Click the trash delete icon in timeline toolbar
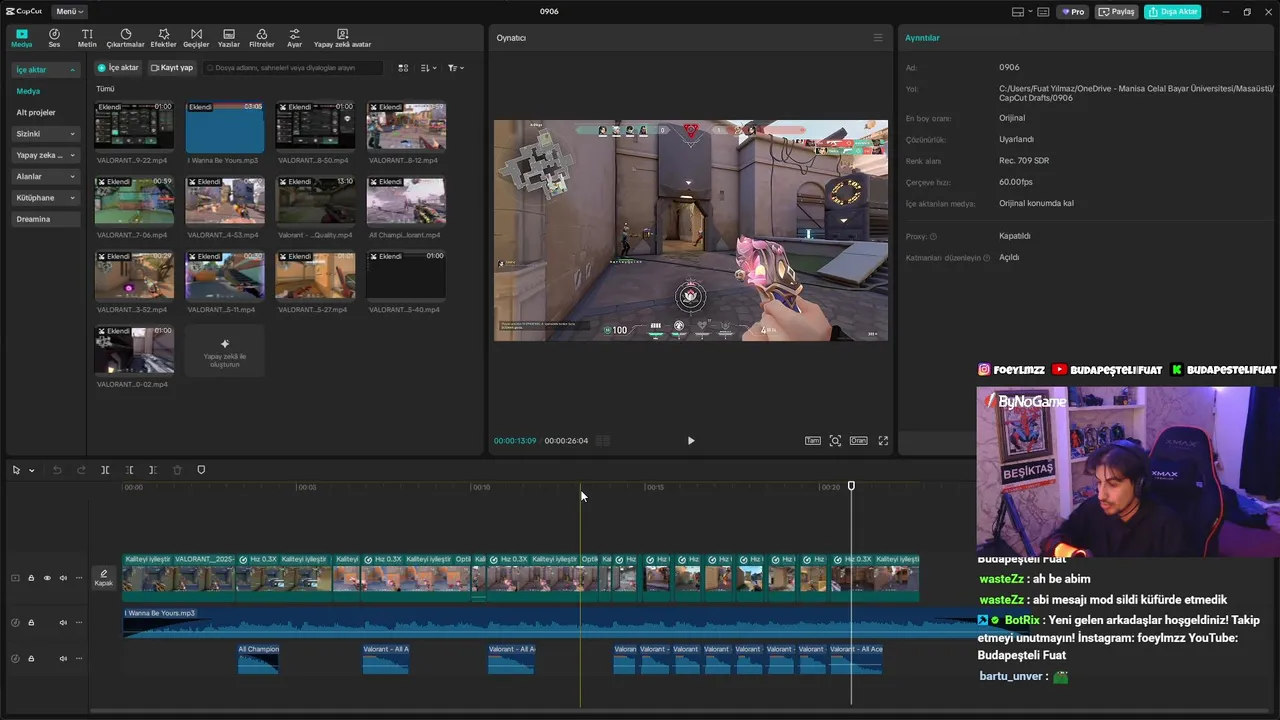 pyautogui.click(x=177, y=470)
